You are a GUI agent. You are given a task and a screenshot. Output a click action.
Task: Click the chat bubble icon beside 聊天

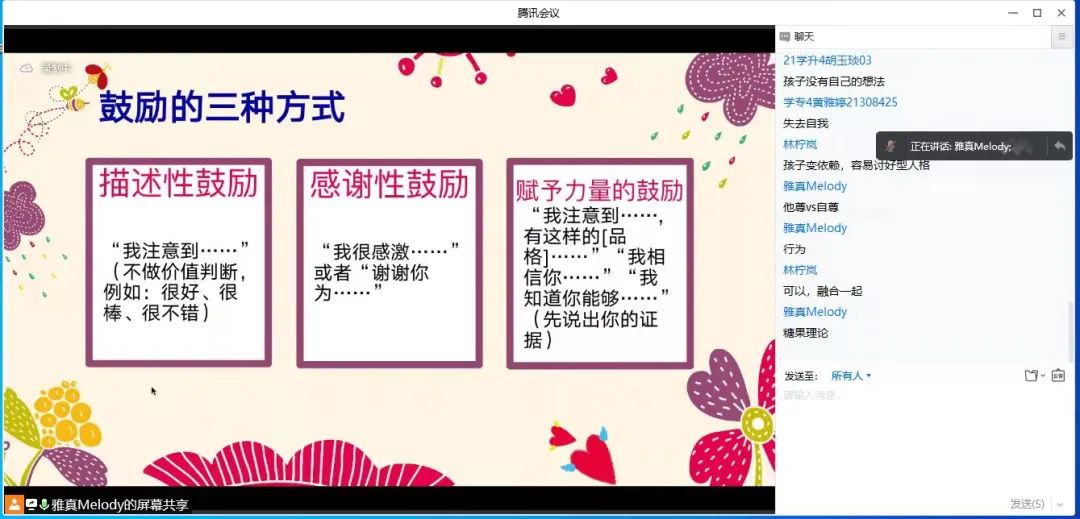pos(785,36)
